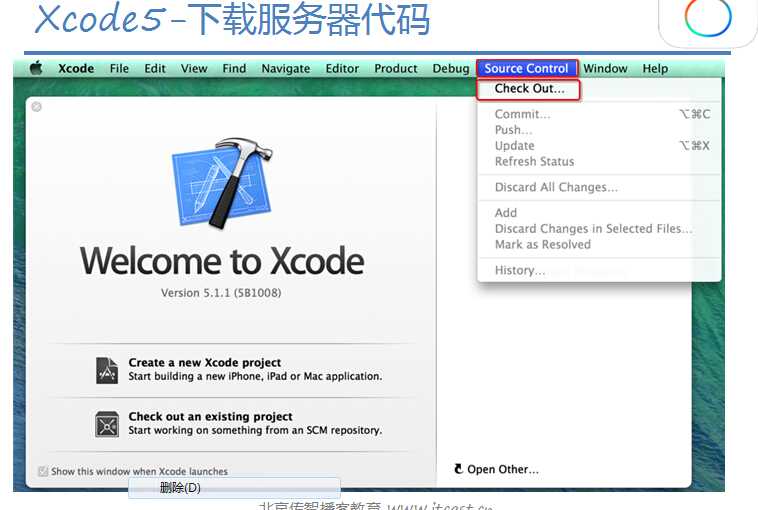Image resolution: width=758 pixels, height=510 pixels.
Task: Open the Apple menu
Action: point(36,68)
